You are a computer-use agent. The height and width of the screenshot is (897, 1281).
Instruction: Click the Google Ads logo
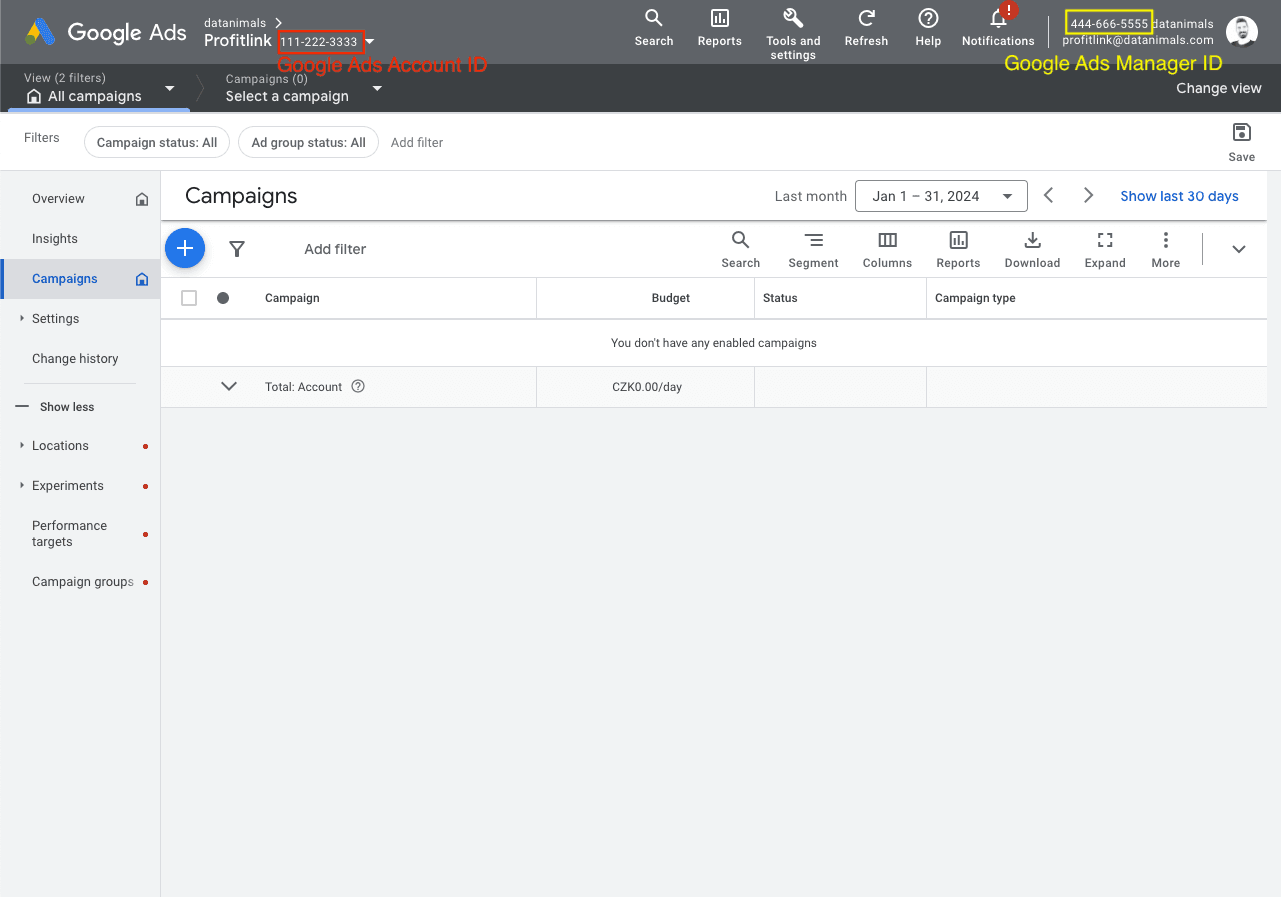[106, 32]
